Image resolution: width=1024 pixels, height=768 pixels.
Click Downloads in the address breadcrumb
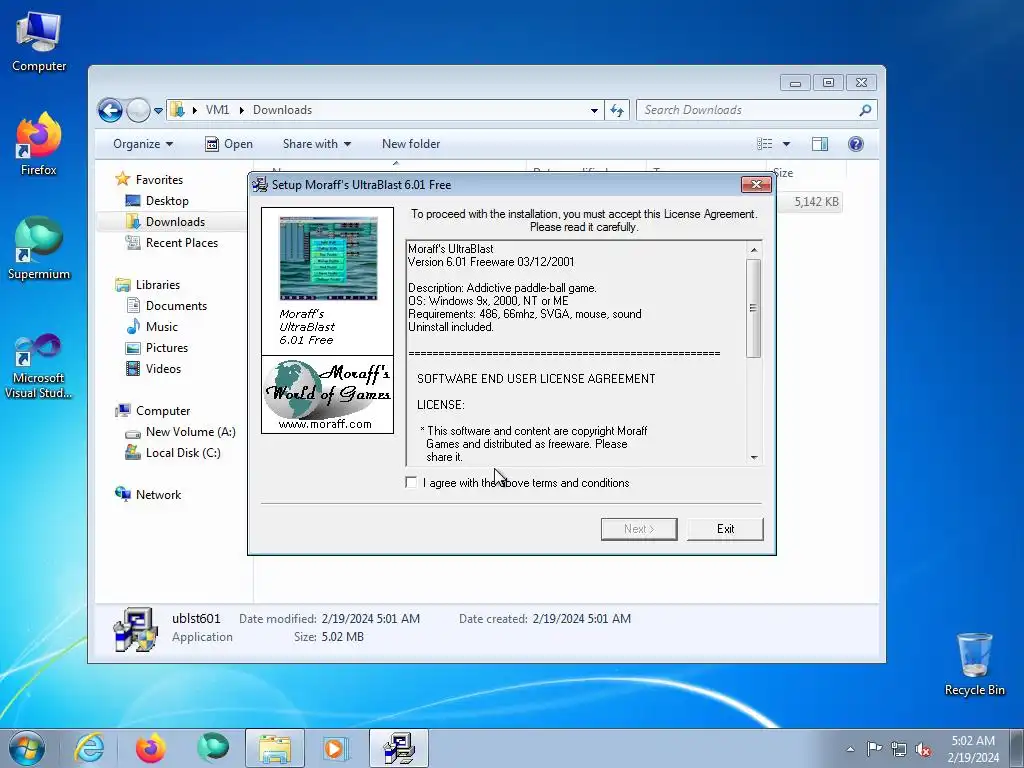pos(282,110)
